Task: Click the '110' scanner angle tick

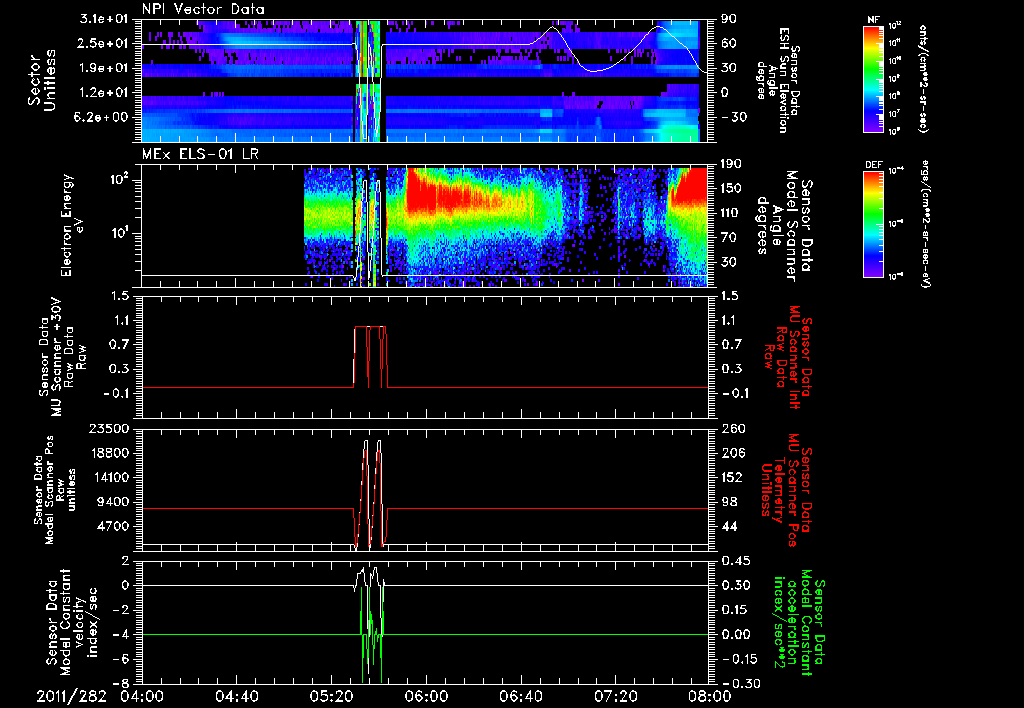Action: (731, 213)
